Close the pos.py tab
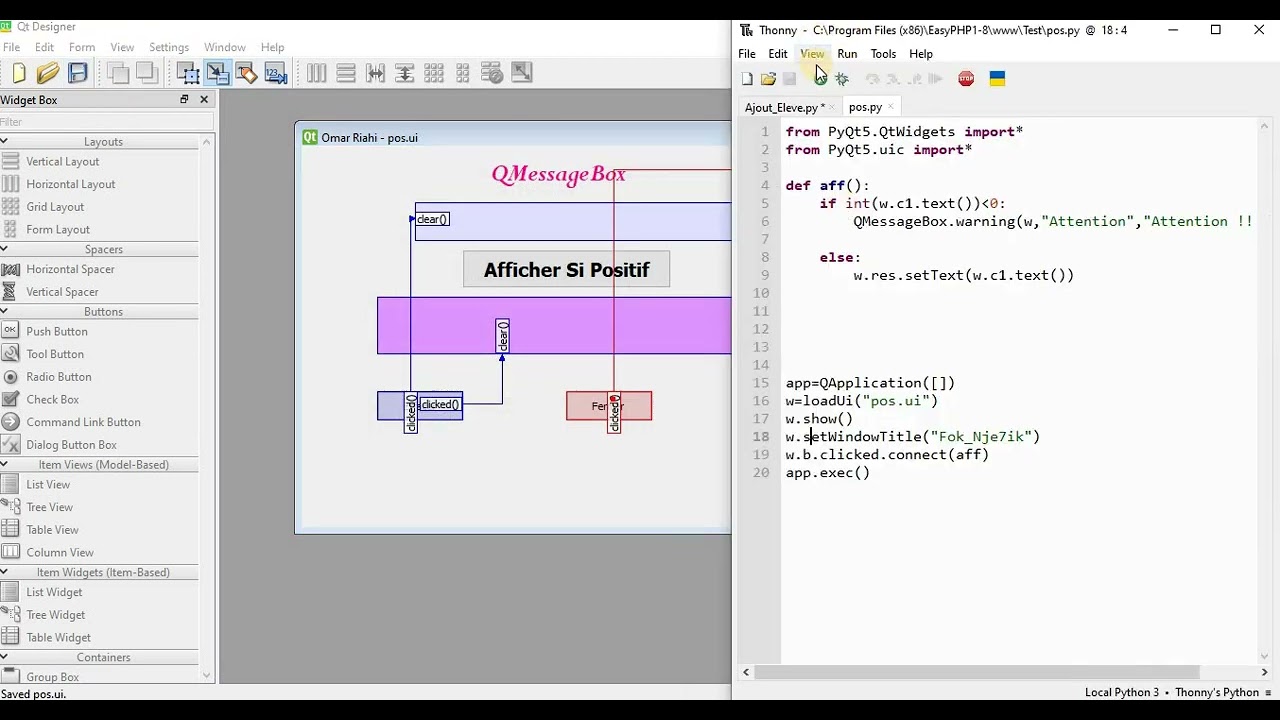Viewport: 1280px width, 720px height. 890,107
